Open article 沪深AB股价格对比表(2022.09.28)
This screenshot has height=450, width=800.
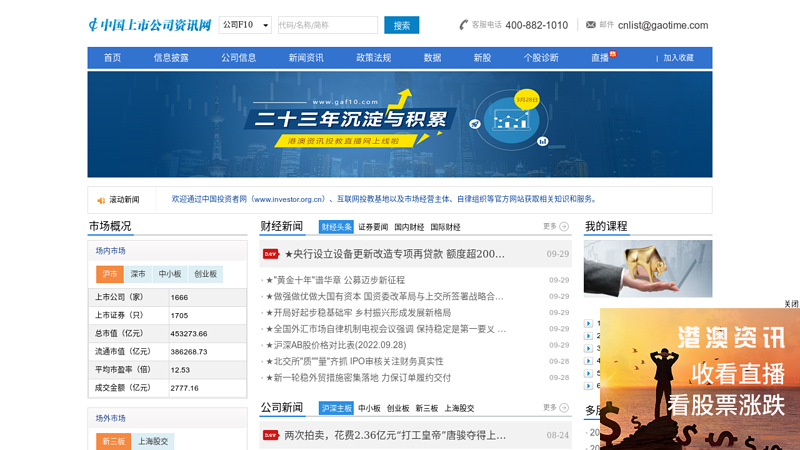point(336,345)
